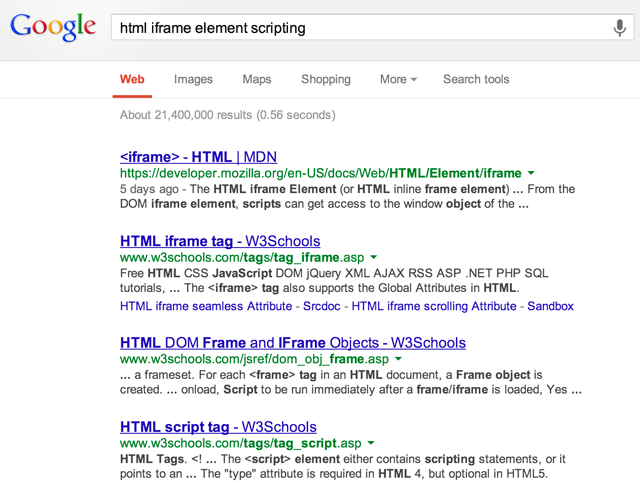Screen dimensions: 640x496
Task: Open the More dropdown menu
Action: point(398,79)
